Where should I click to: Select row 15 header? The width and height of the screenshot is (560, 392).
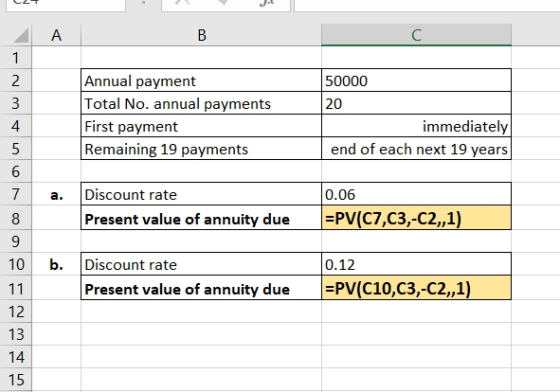(16, 380)
